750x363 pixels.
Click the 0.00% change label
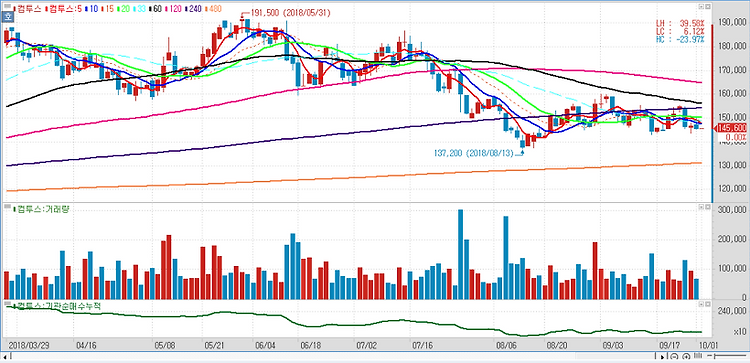[x=736, y=137]
